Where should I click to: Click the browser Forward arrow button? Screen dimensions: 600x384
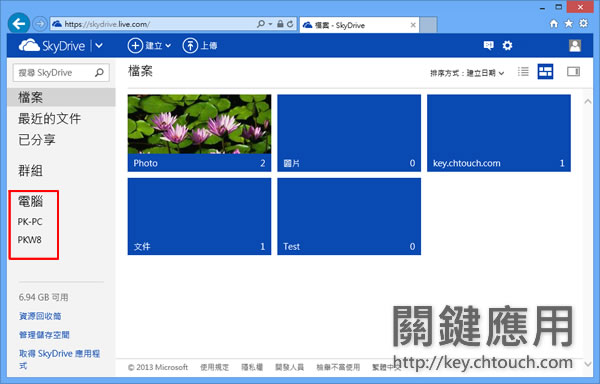pyautogui.click(x=39, y=24)
